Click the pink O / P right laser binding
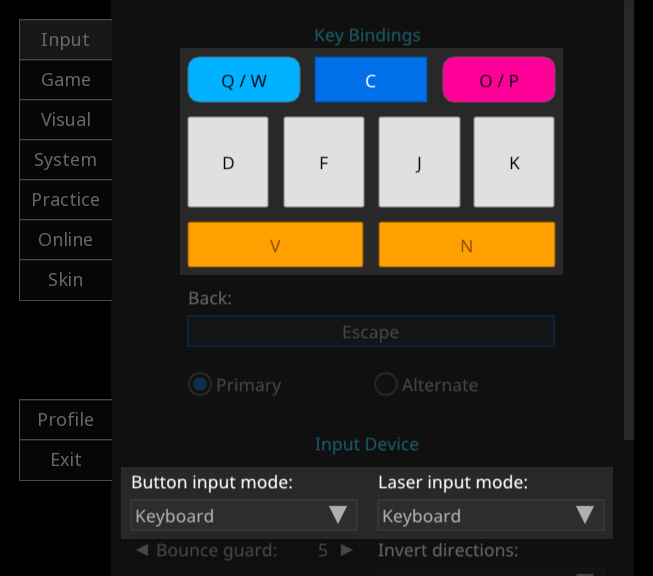 pos(499,80)
